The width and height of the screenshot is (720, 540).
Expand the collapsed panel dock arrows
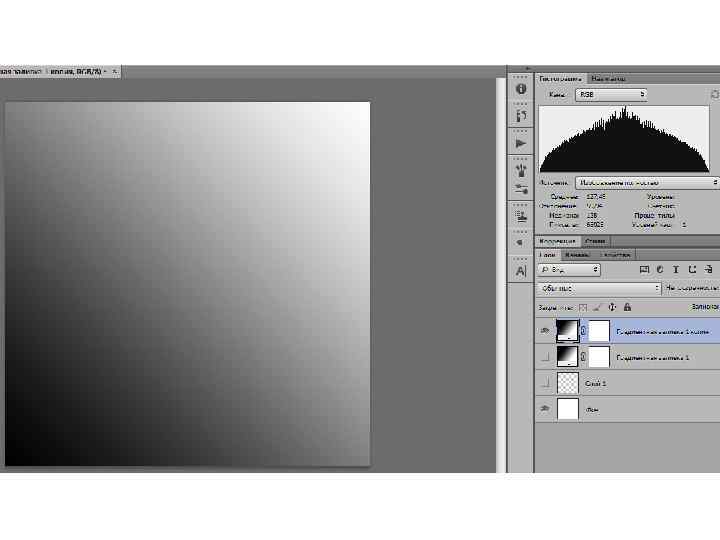coord(528,68)
